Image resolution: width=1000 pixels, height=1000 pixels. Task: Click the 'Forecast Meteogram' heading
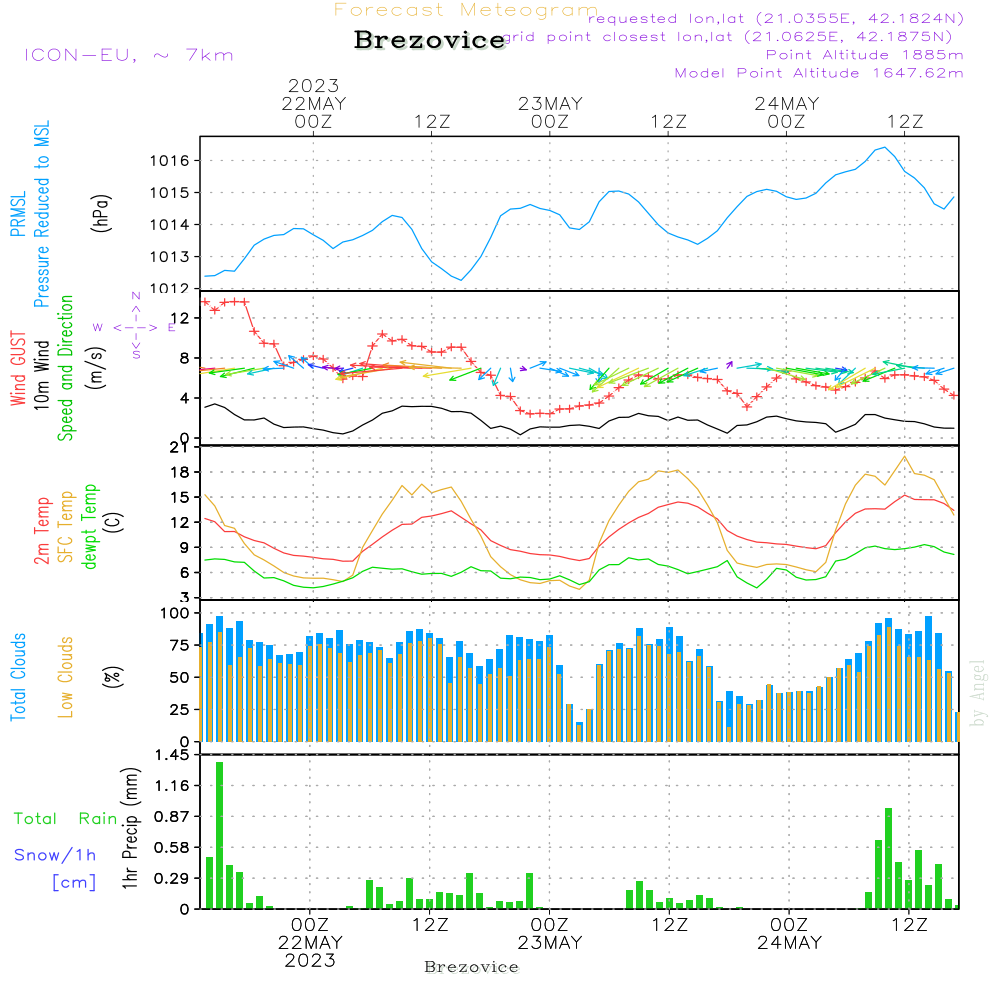point(466,10)
